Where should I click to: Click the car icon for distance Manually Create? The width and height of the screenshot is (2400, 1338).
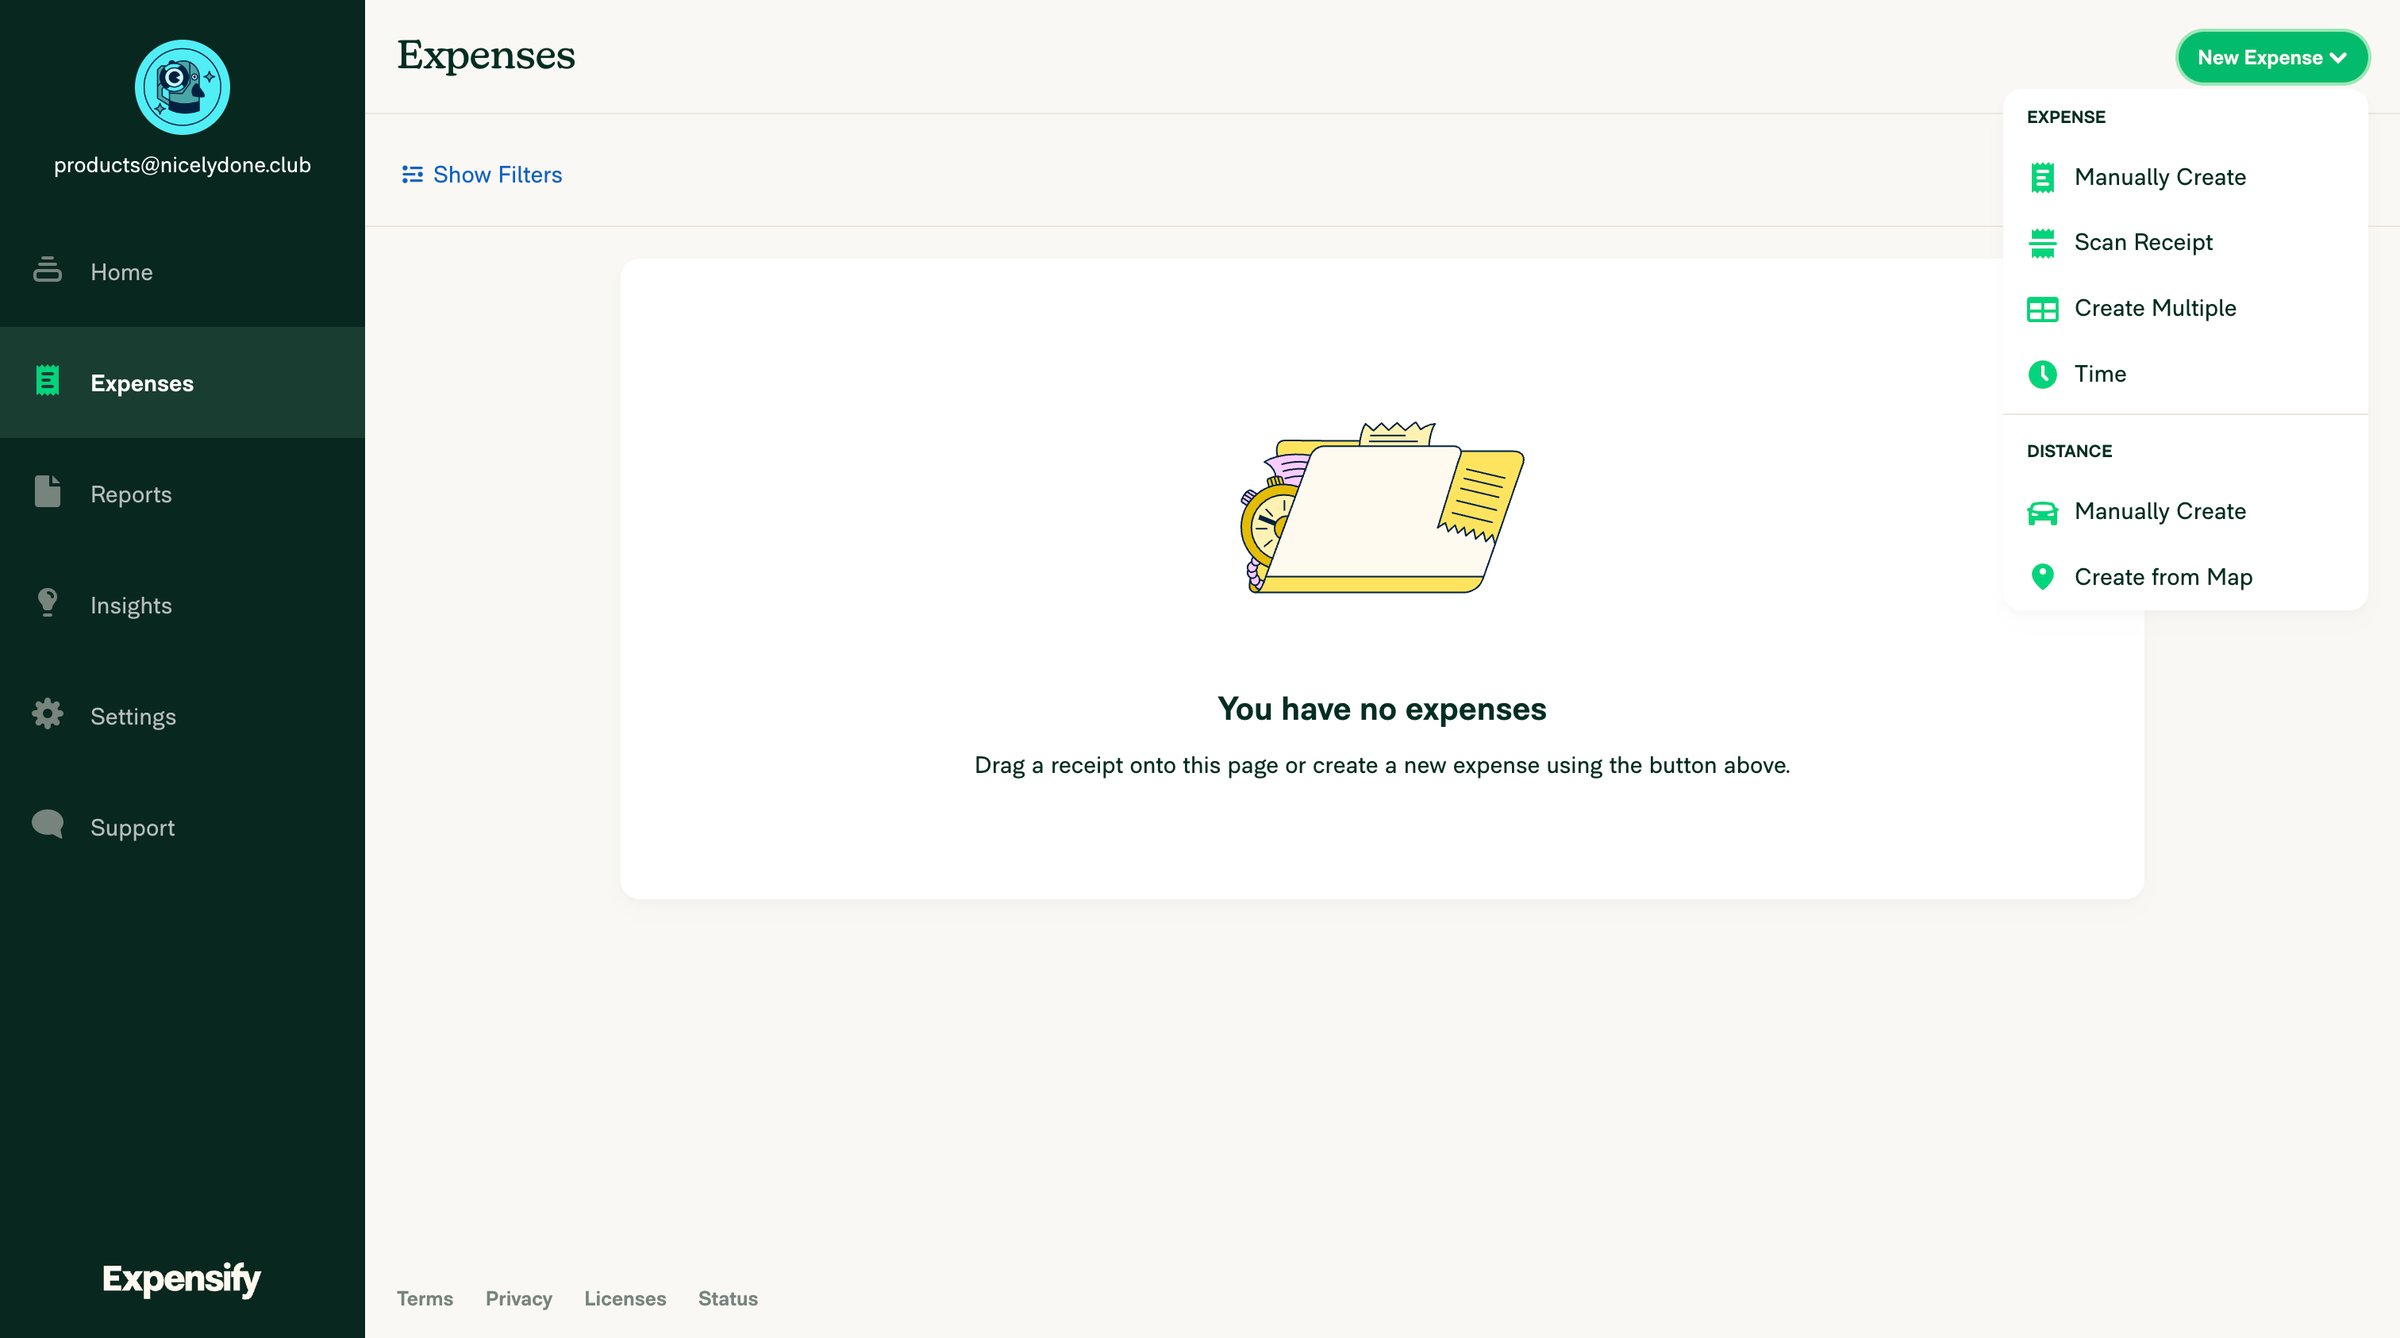pos(2042,512)
